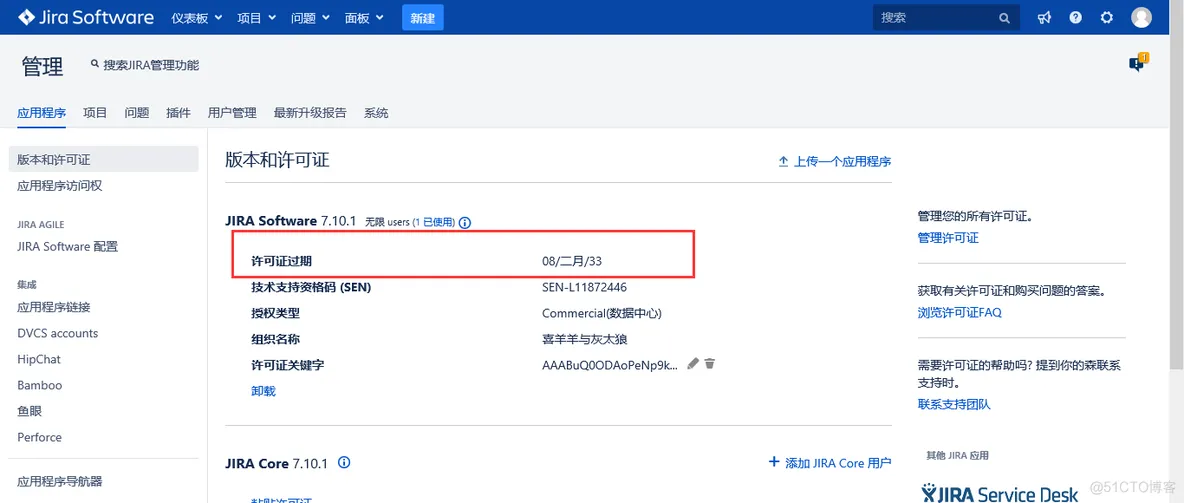This screenshot has width=1184, height=503.
Task: Click the 1 已使用 users link
Action: coord(434,222)
